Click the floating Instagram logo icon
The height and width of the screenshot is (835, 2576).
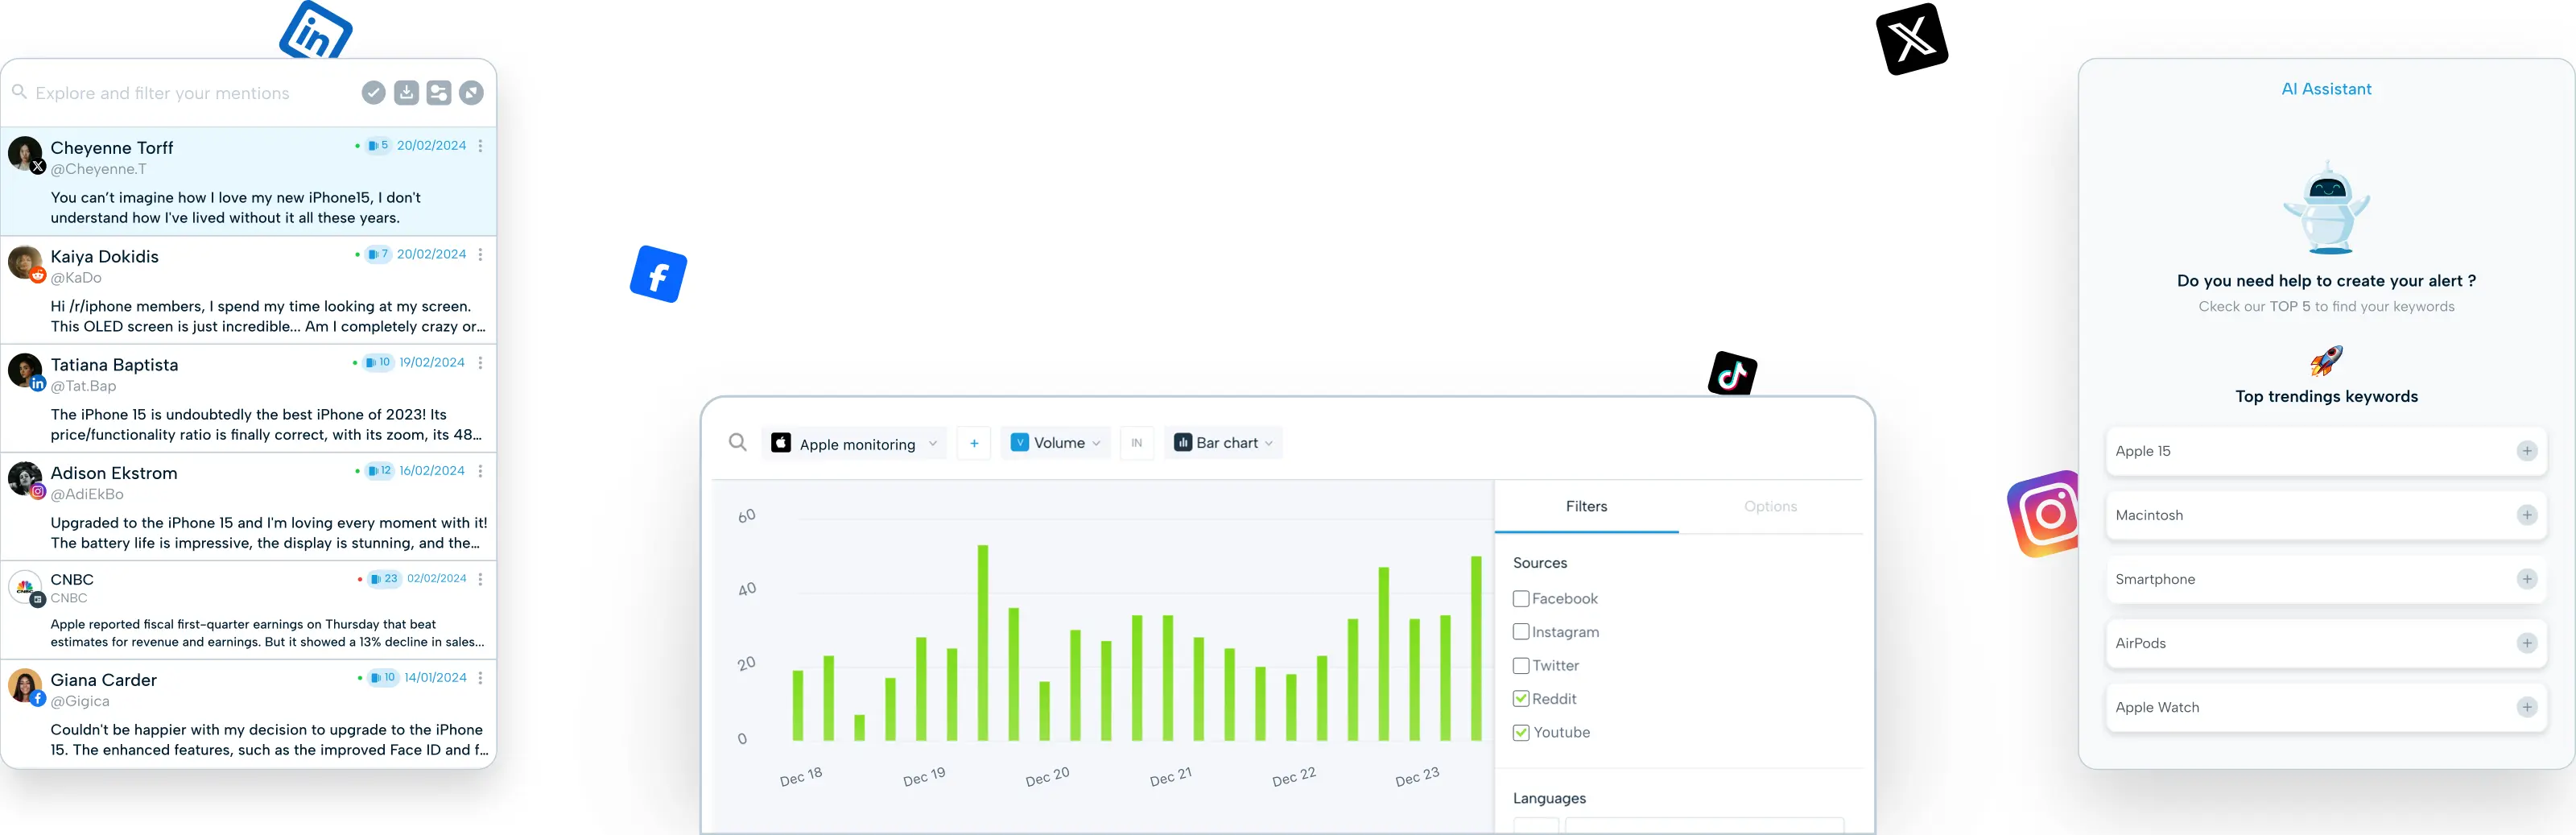(x=2044, y=513)
